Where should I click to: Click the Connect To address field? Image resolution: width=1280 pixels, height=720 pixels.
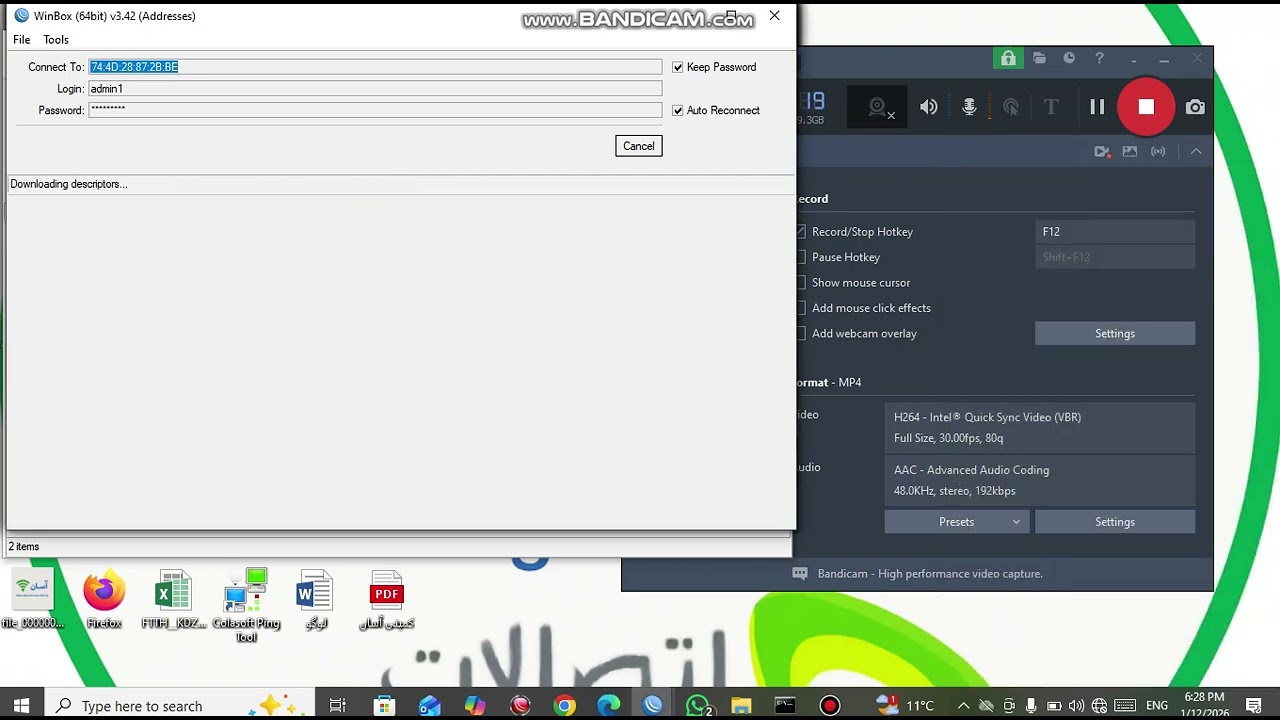375,67
